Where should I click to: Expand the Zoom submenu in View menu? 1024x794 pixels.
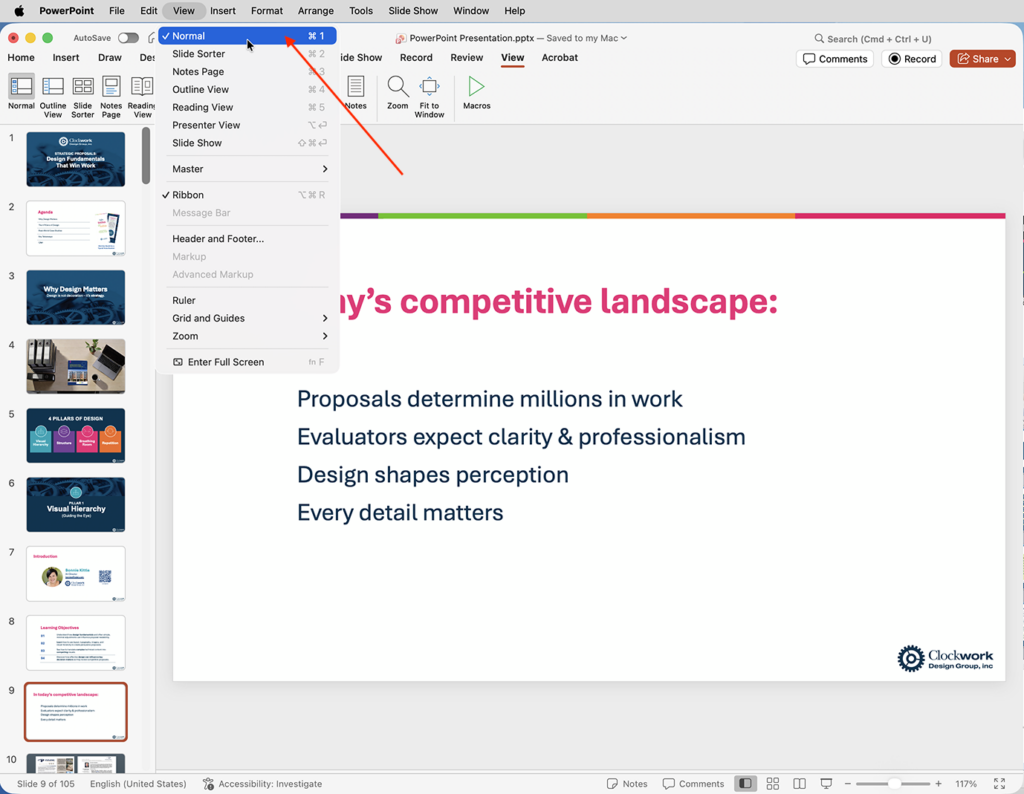248,336
